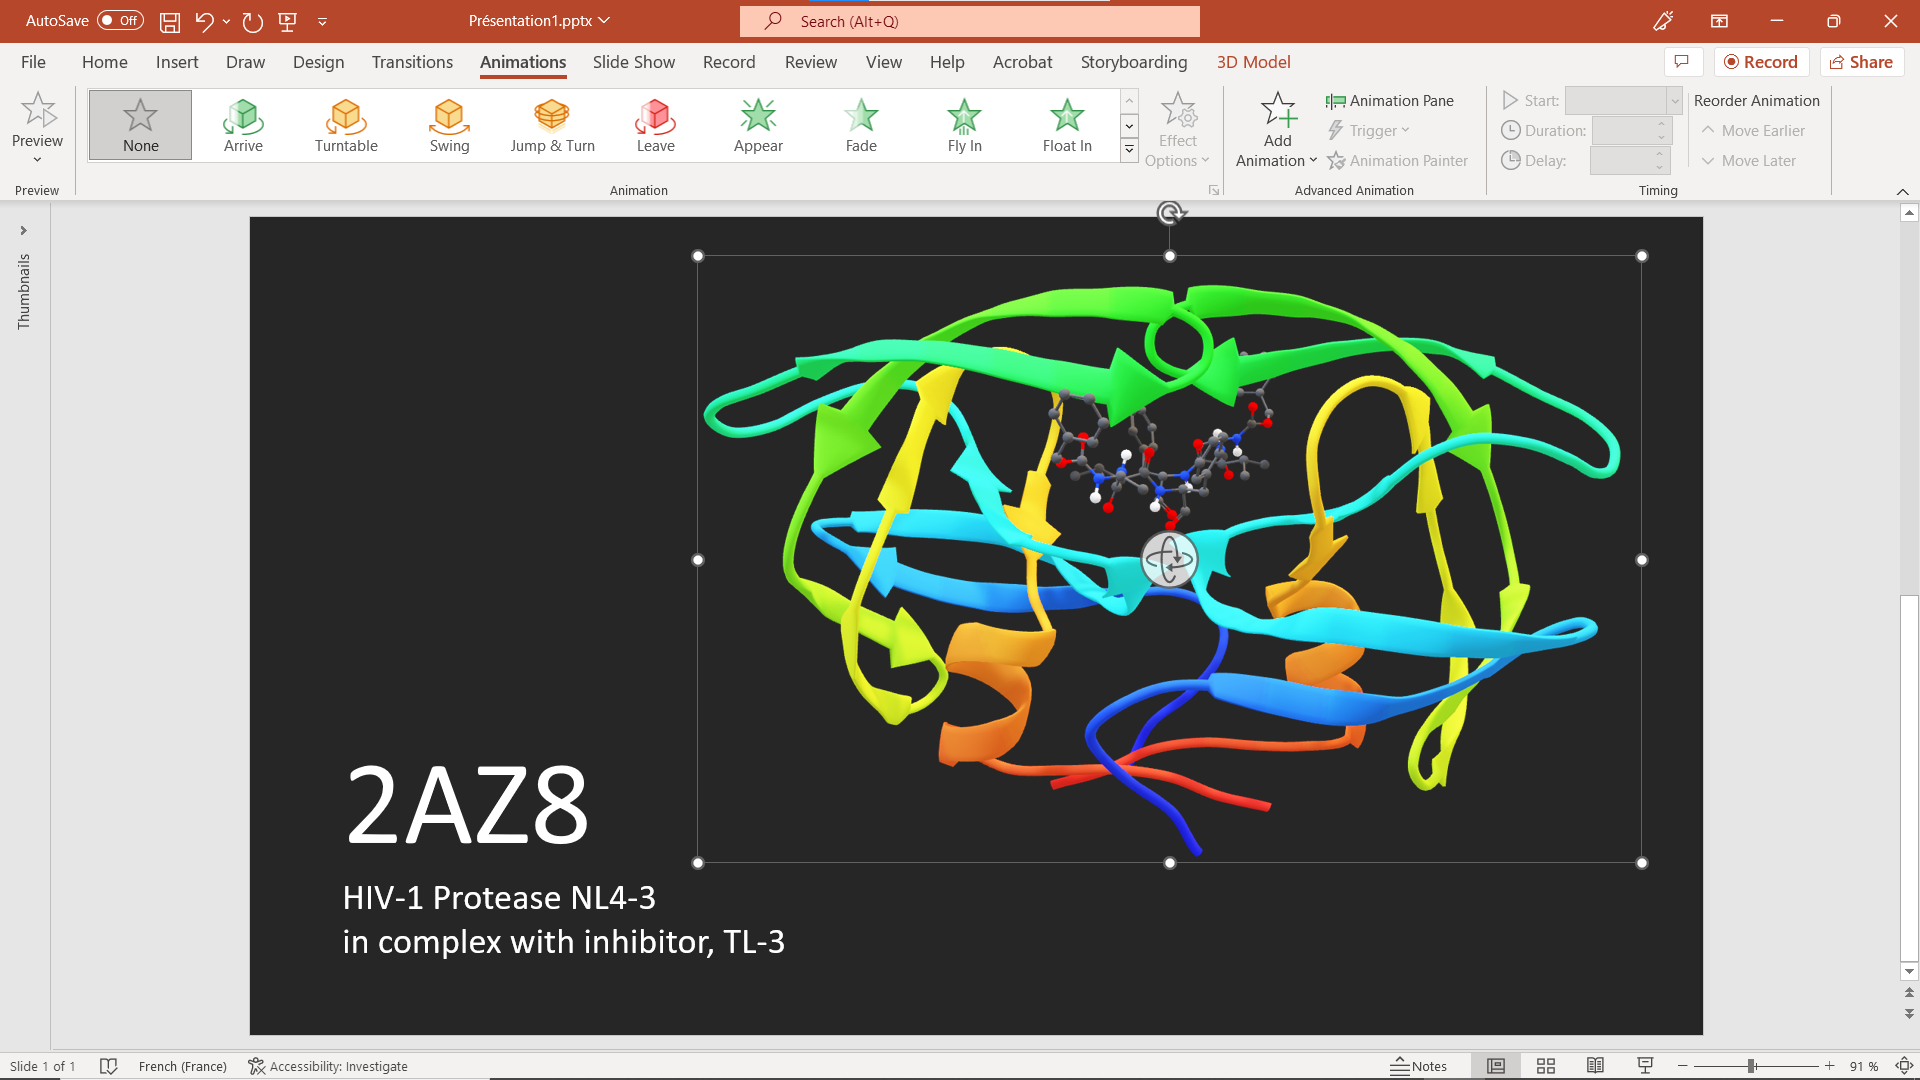Toggle the AutoSave switch
The width and height of the screenshot is (1920, 1080).
point(120,21)
